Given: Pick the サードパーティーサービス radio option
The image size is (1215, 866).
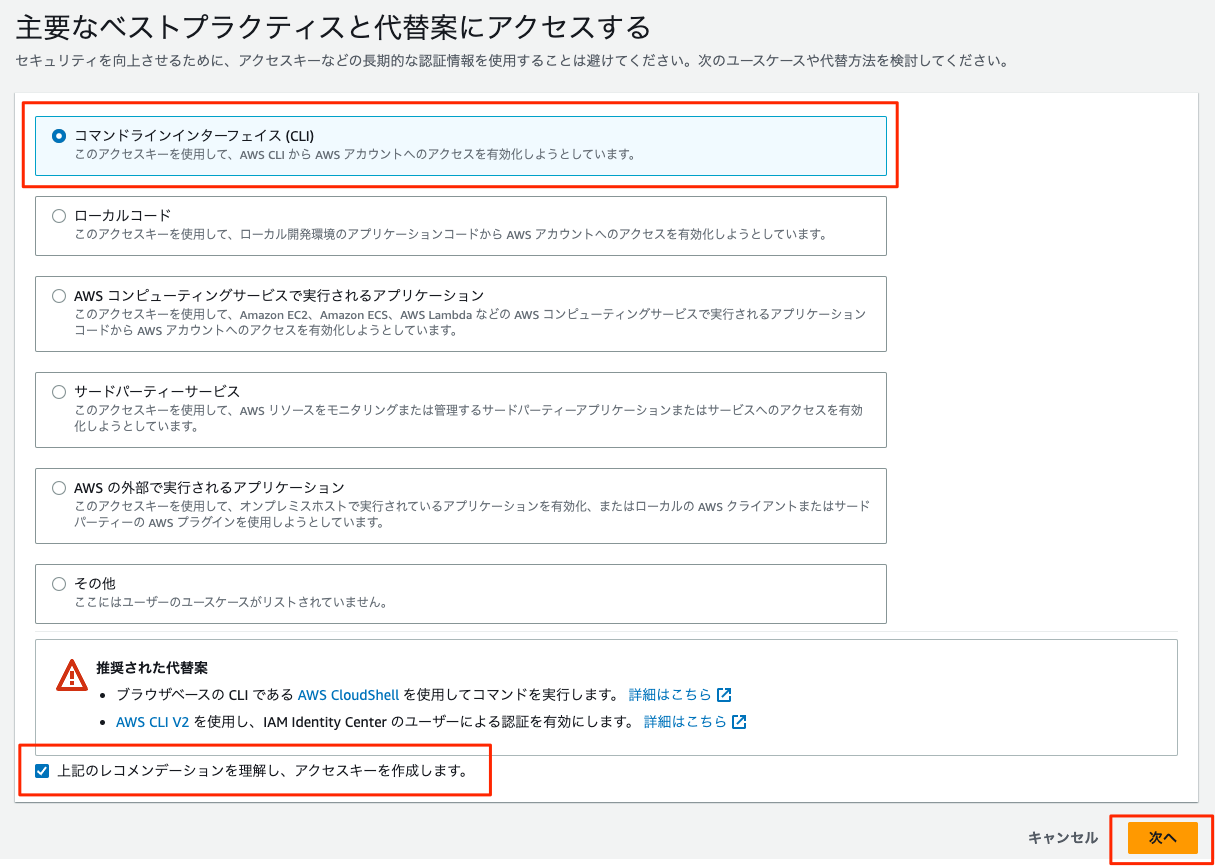Looking at the screenshot, I should 59,391.
